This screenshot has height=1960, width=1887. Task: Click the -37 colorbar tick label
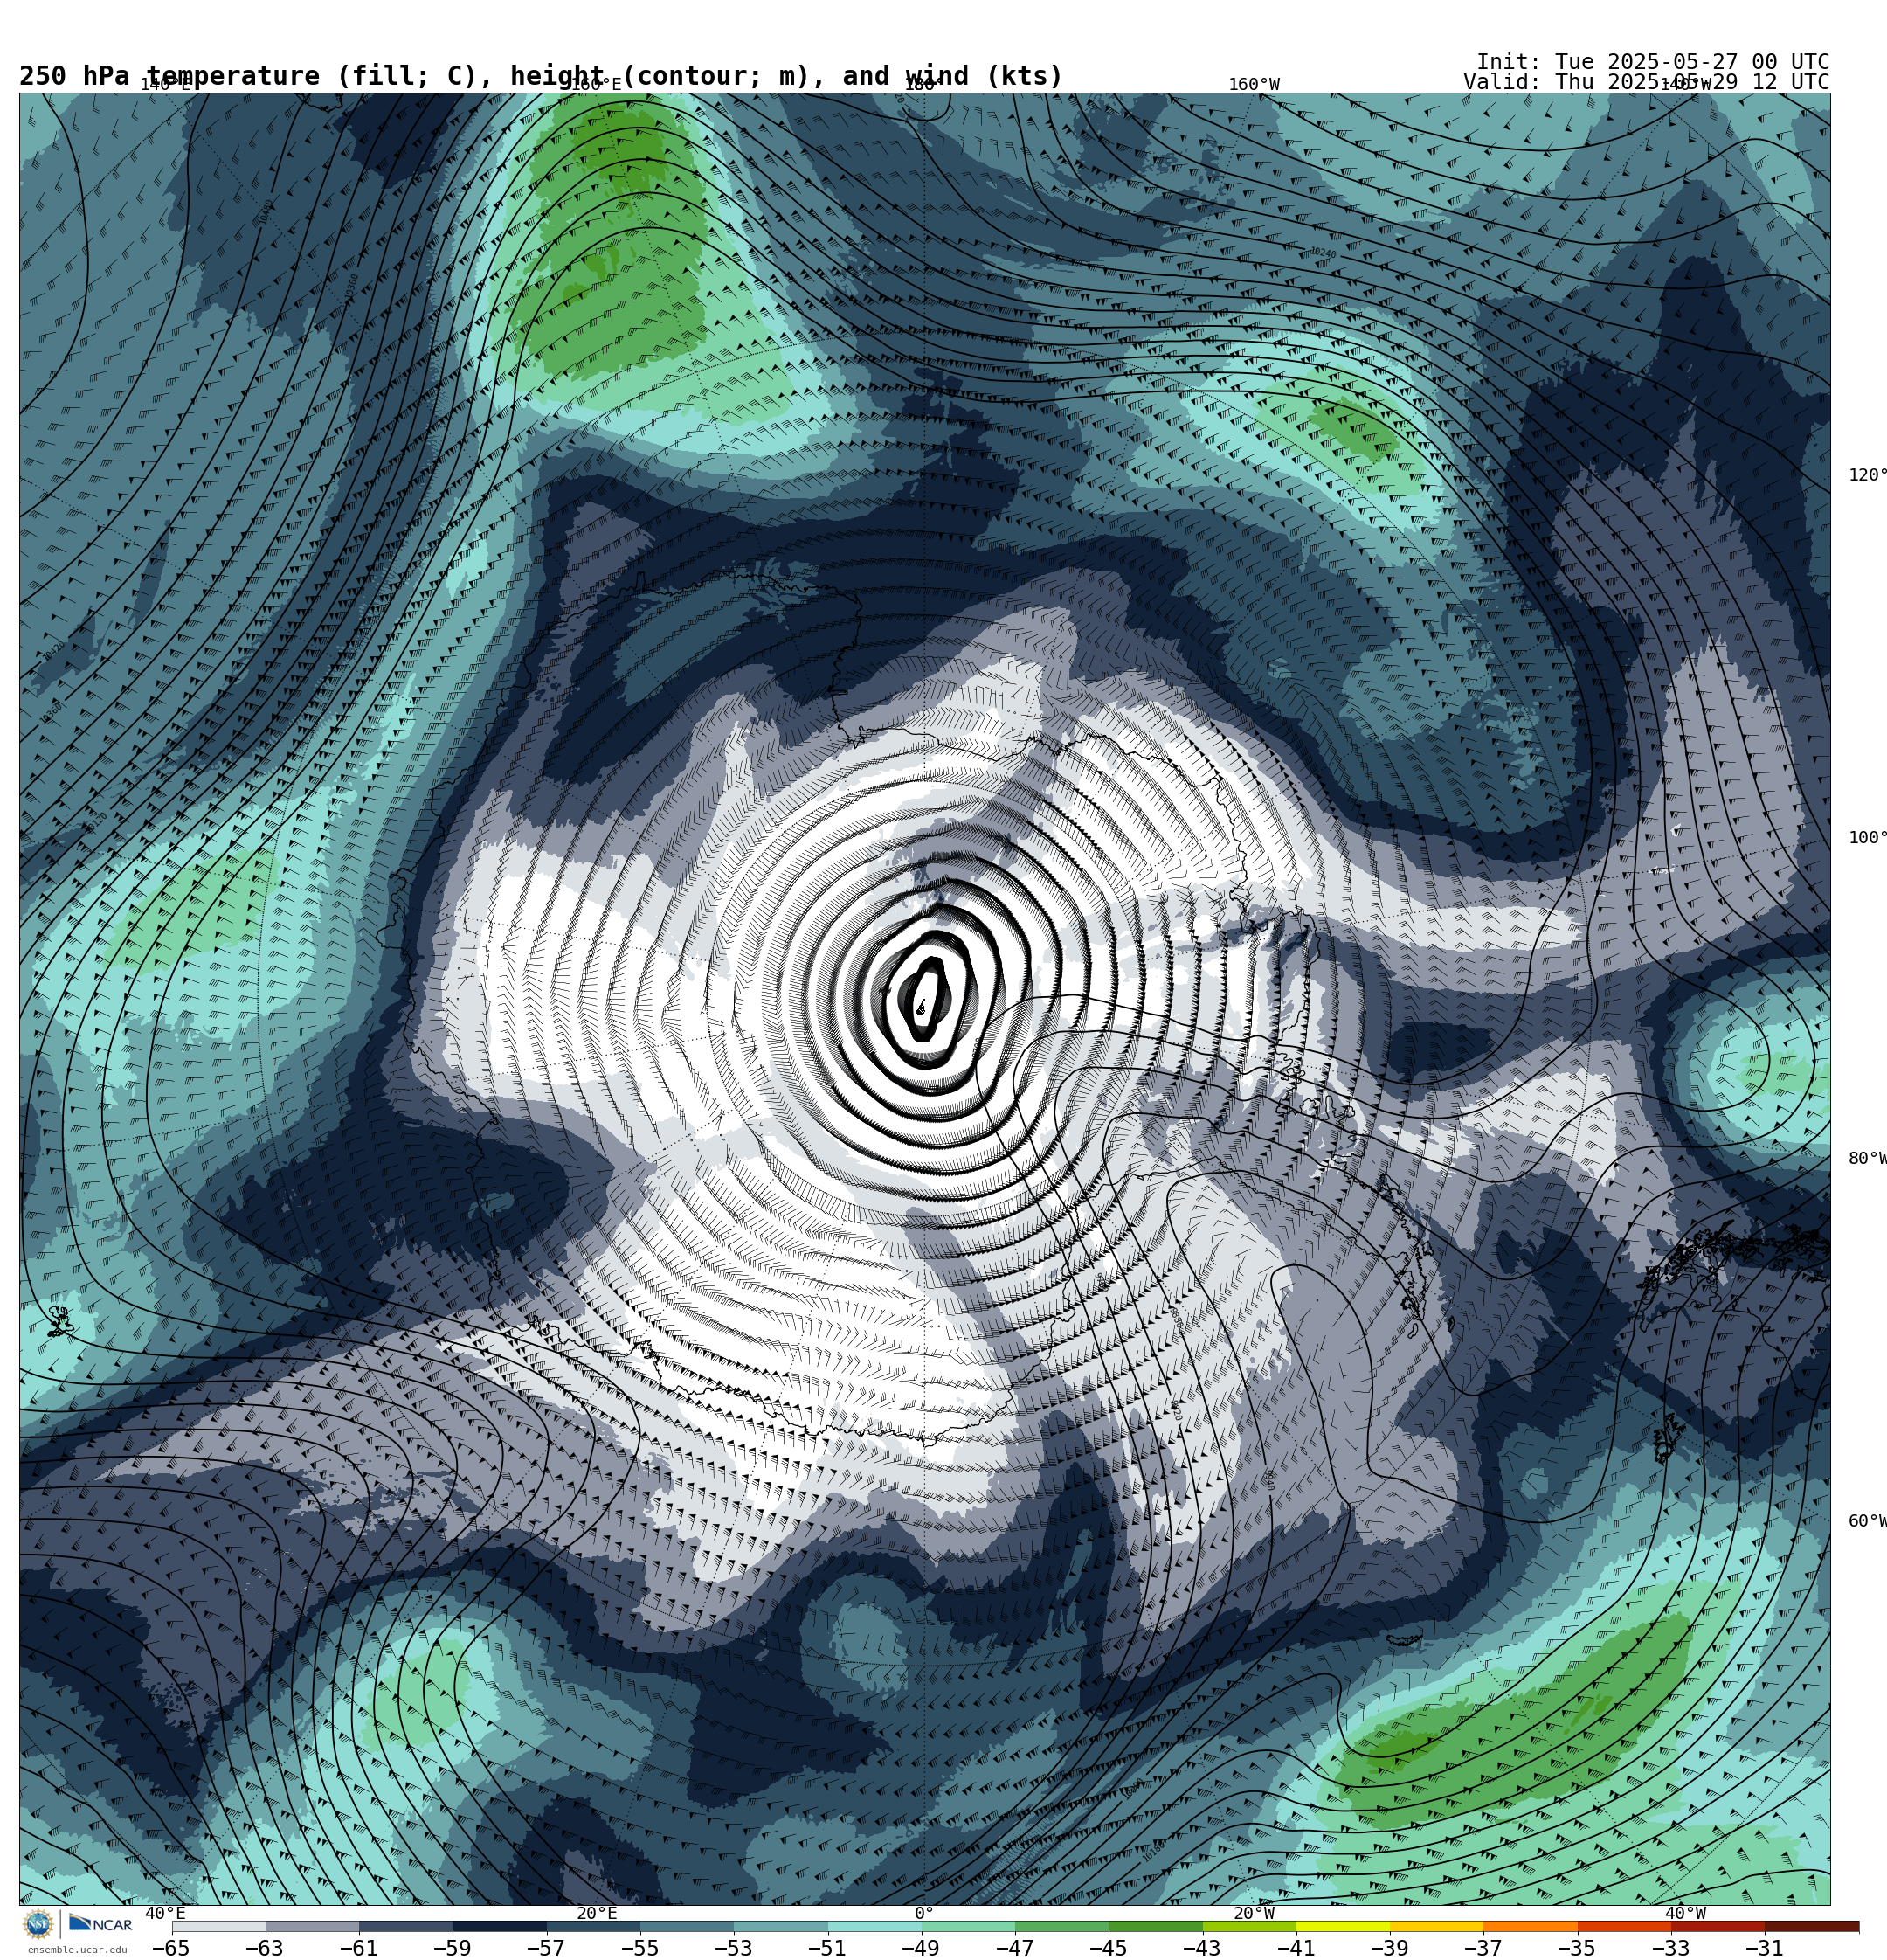(1484, 1948)
